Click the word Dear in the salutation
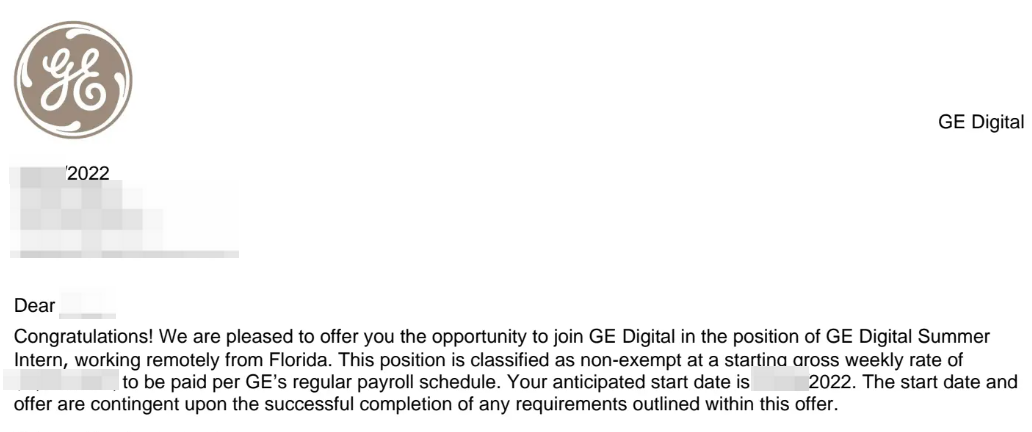The width and height of the screenshot is (1032, 432). (35, 306)
